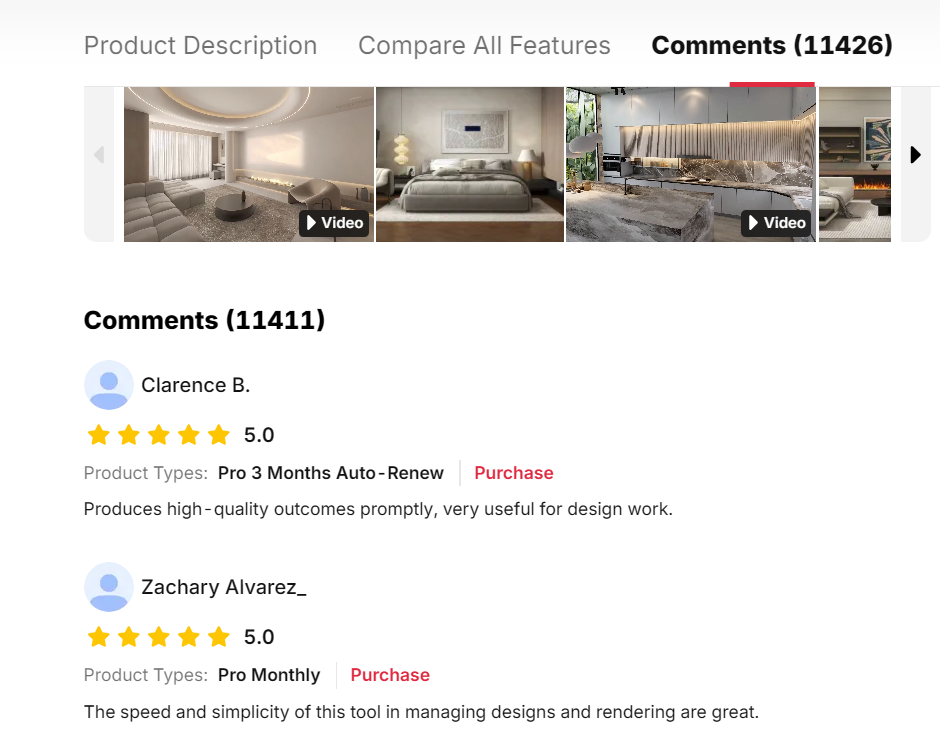The width and height of the screenshot is (940, 738).
Task: Click Clarence B.'s five-star rating
Action: pos(159,435)
